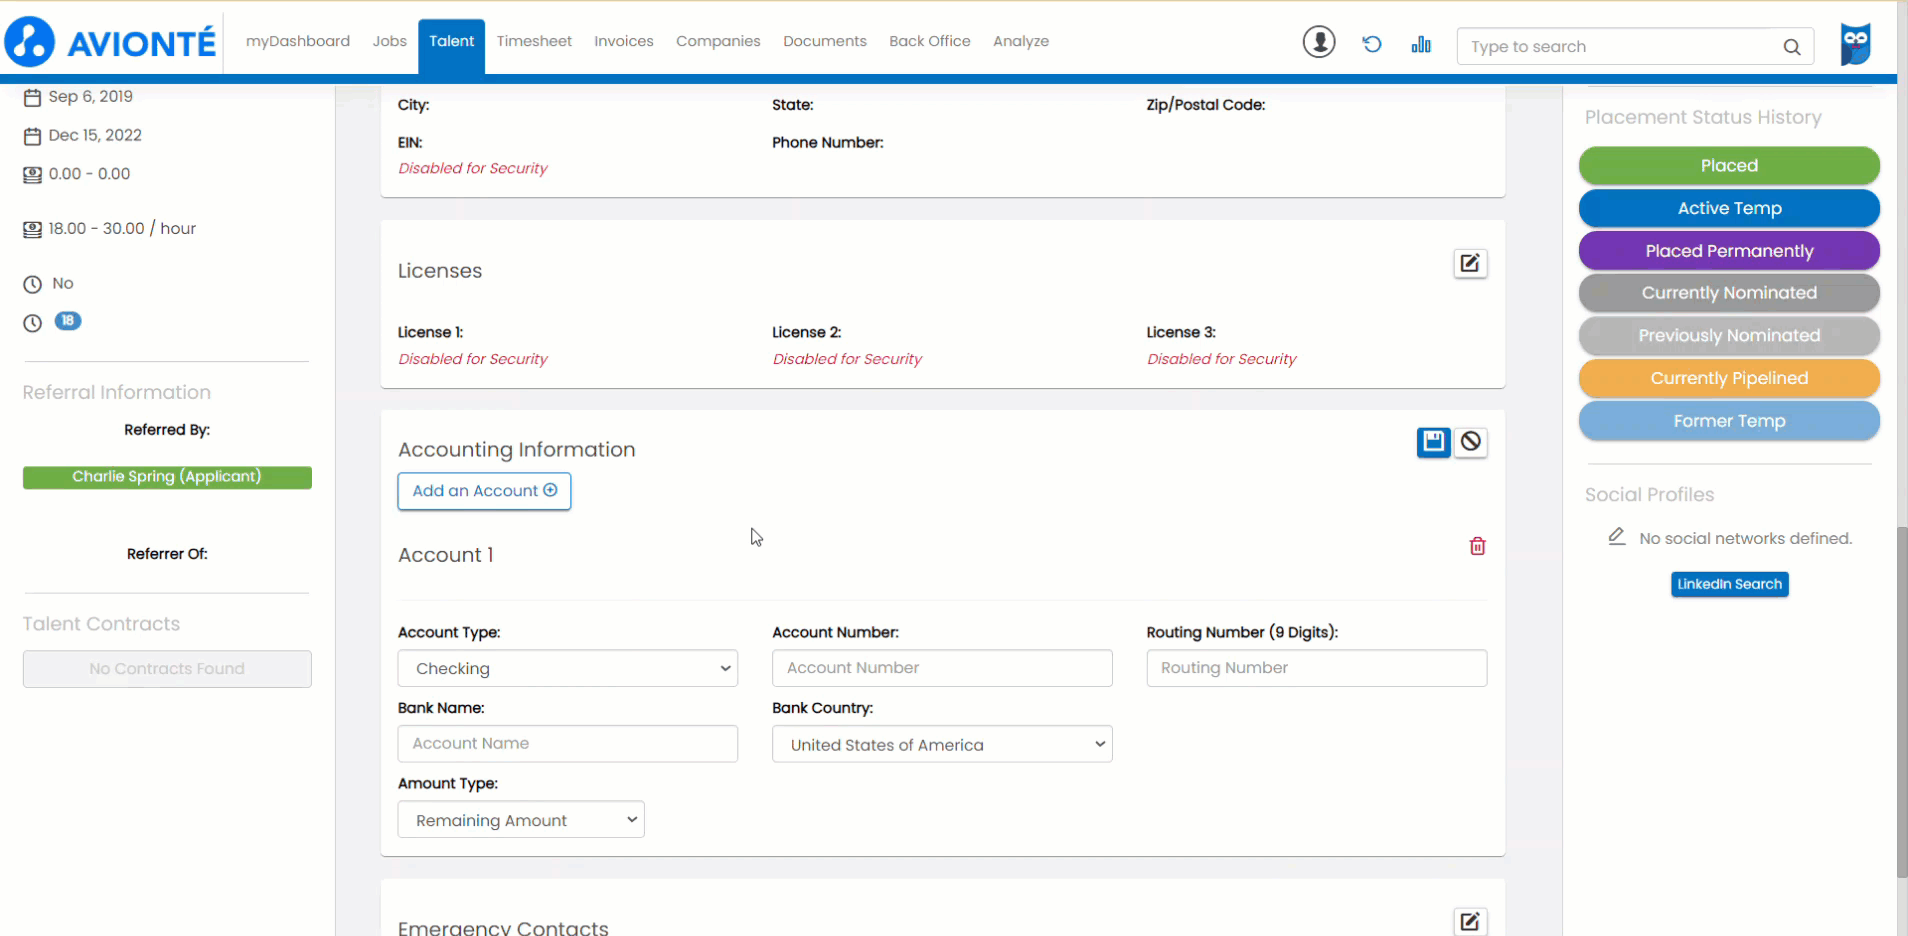Click the search magnifier icon
This screenshot has width=1908, height=936.
click(x=1792, y=47)
